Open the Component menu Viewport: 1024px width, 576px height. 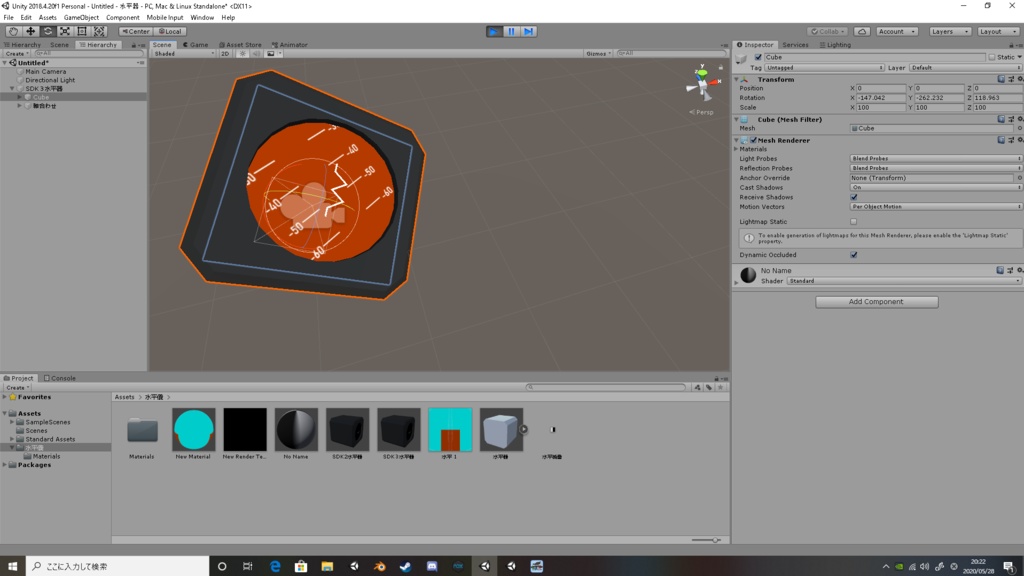point(123,18)
